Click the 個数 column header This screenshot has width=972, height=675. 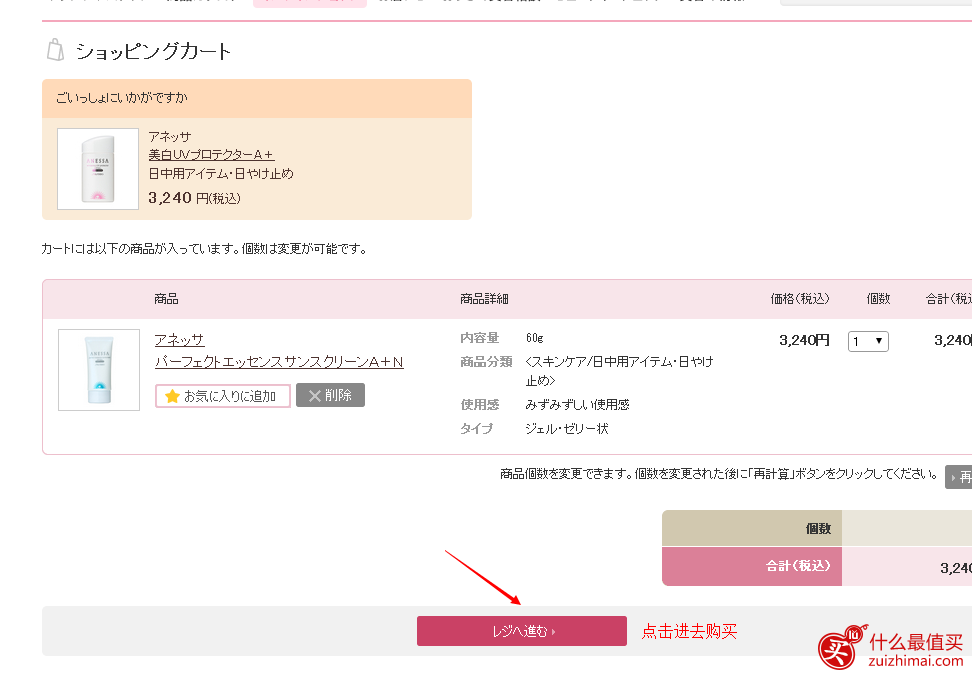[878, 299]
